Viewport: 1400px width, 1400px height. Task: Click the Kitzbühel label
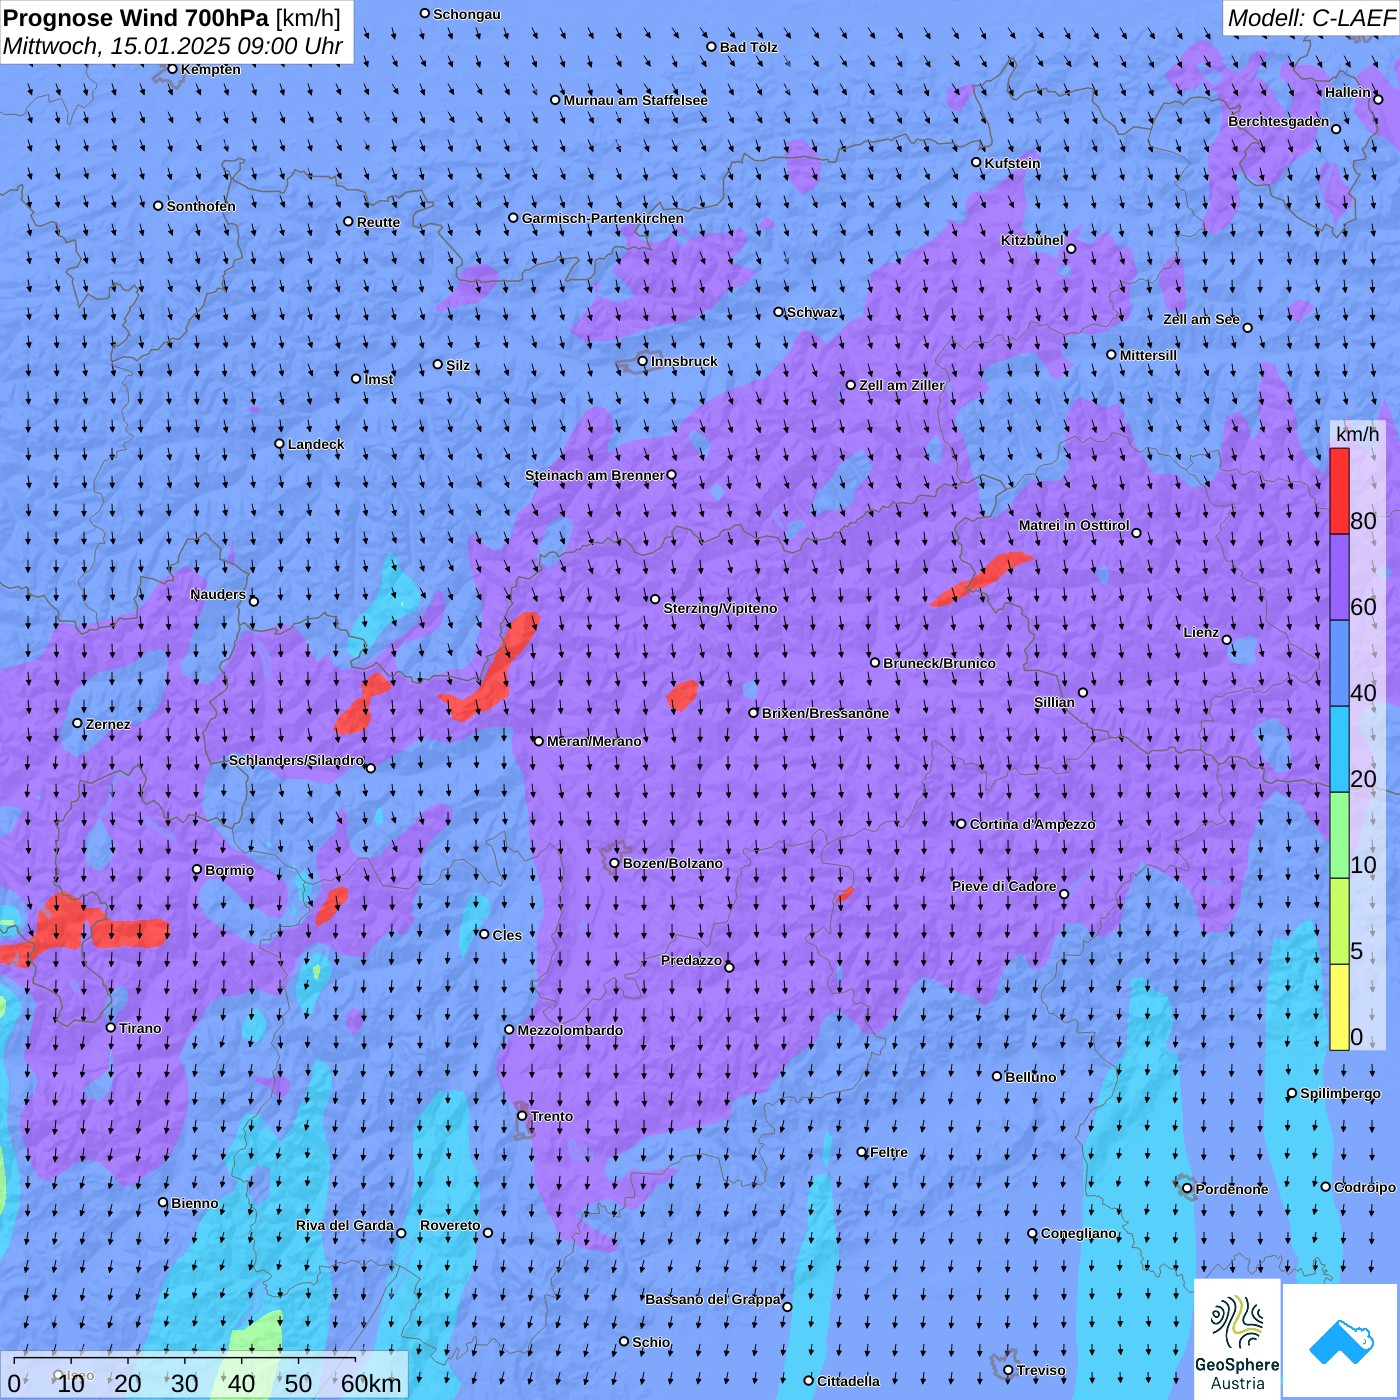click(1032, 240)
